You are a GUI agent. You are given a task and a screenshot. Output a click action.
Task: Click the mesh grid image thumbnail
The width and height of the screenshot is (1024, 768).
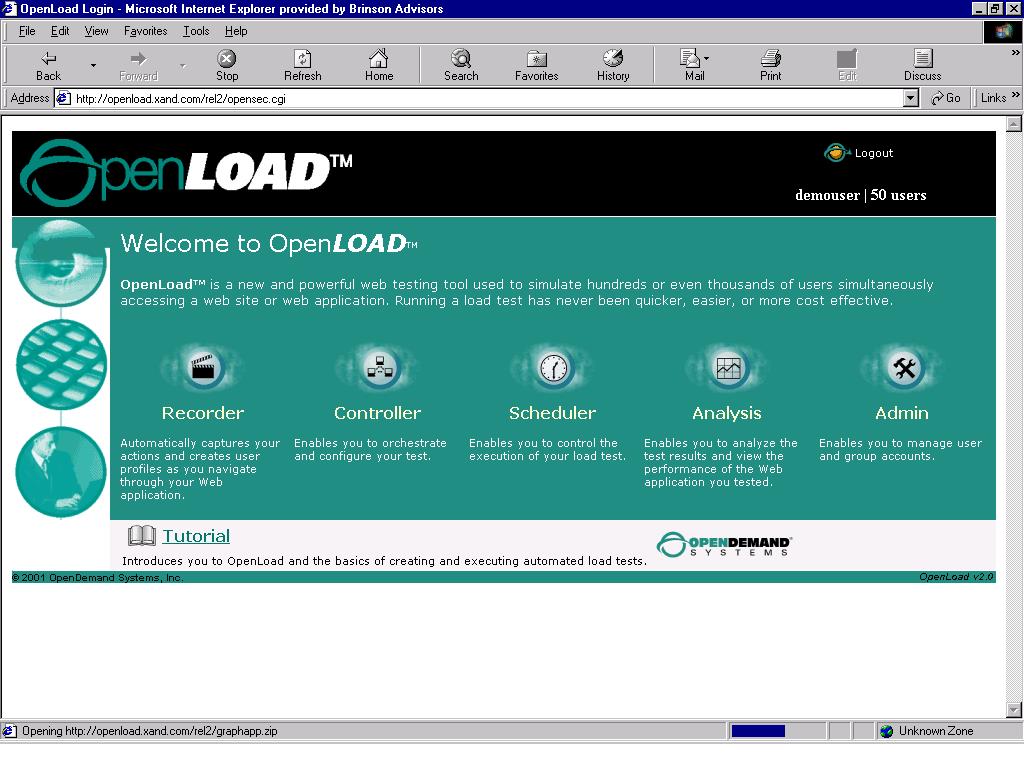61,364
